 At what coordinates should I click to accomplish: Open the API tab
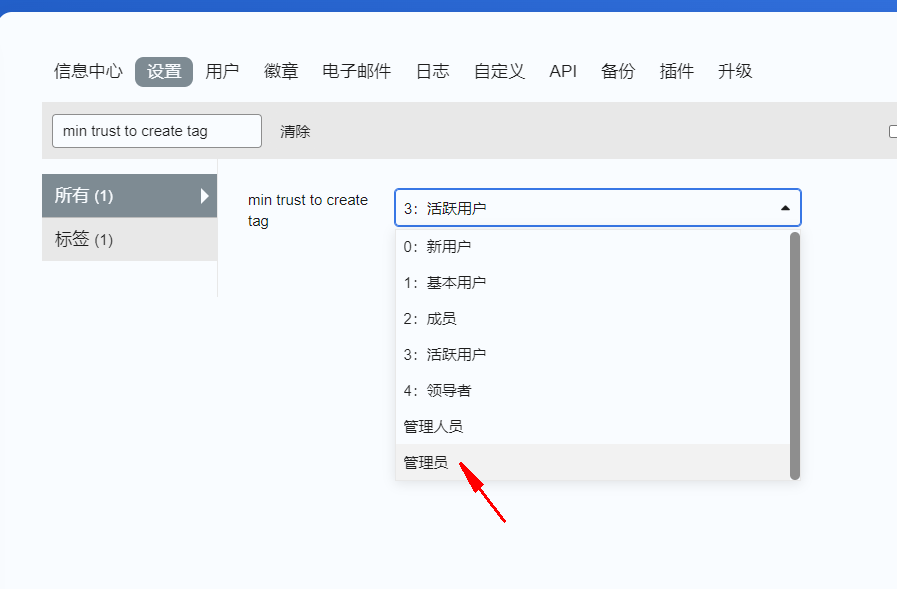(x=563, y=71)
